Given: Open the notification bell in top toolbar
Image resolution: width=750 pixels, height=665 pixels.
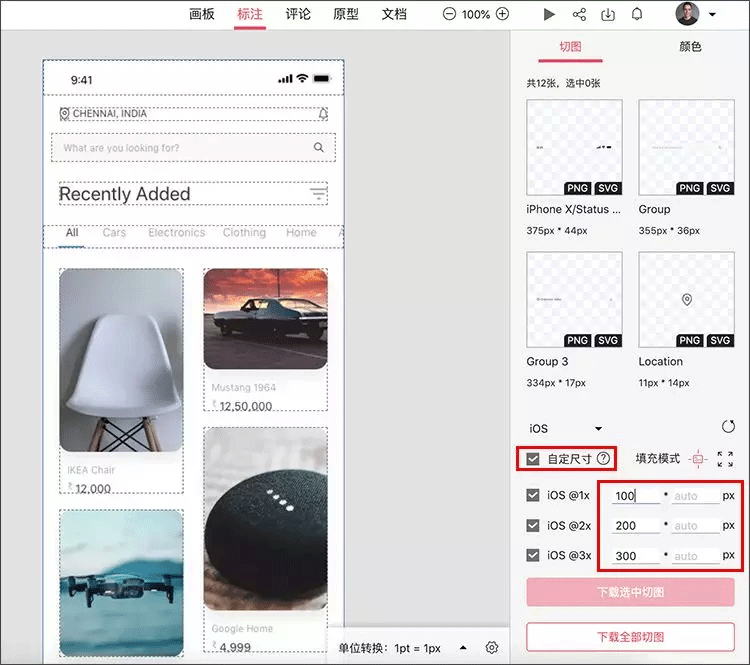Looking at the screenshot, I should pos(637,14).
